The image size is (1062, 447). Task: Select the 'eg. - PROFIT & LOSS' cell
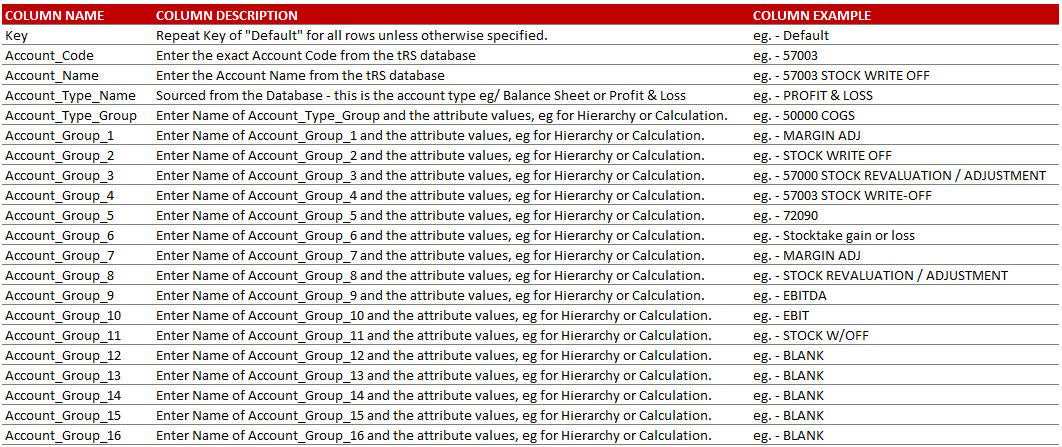pyautogui.click(x=813, y=95)
